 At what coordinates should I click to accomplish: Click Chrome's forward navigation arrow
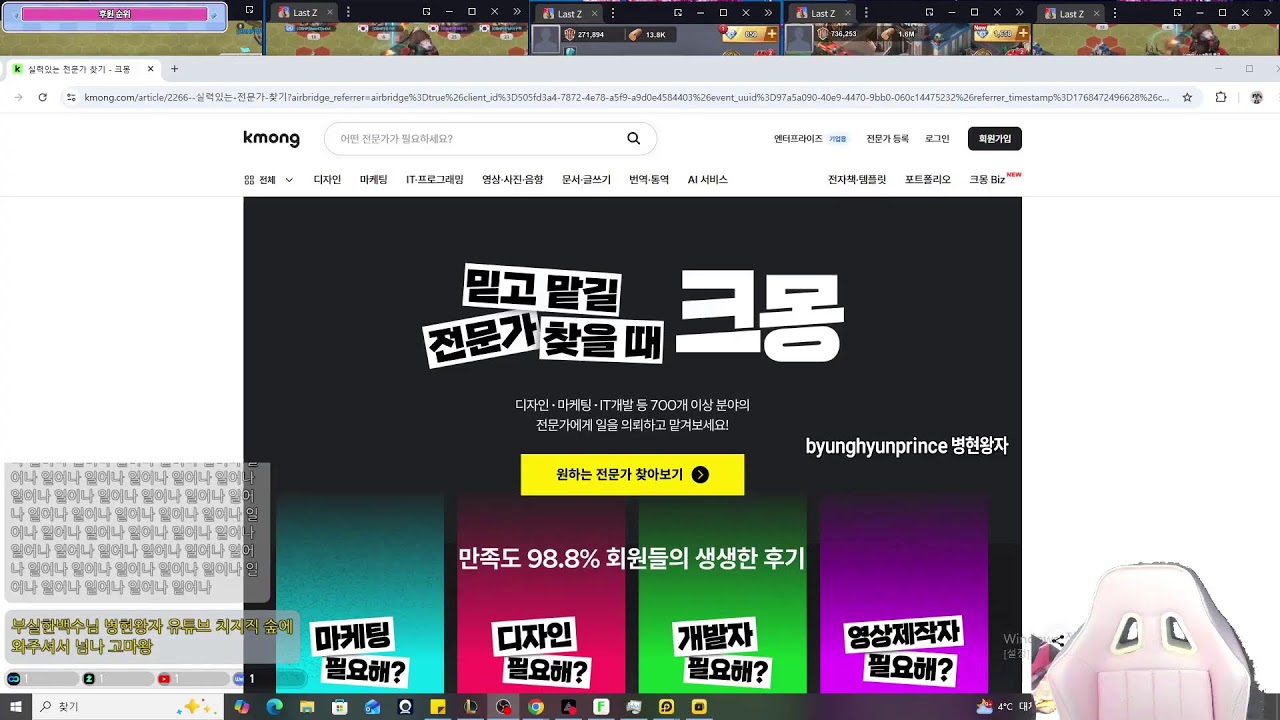[x=18, y=97]
